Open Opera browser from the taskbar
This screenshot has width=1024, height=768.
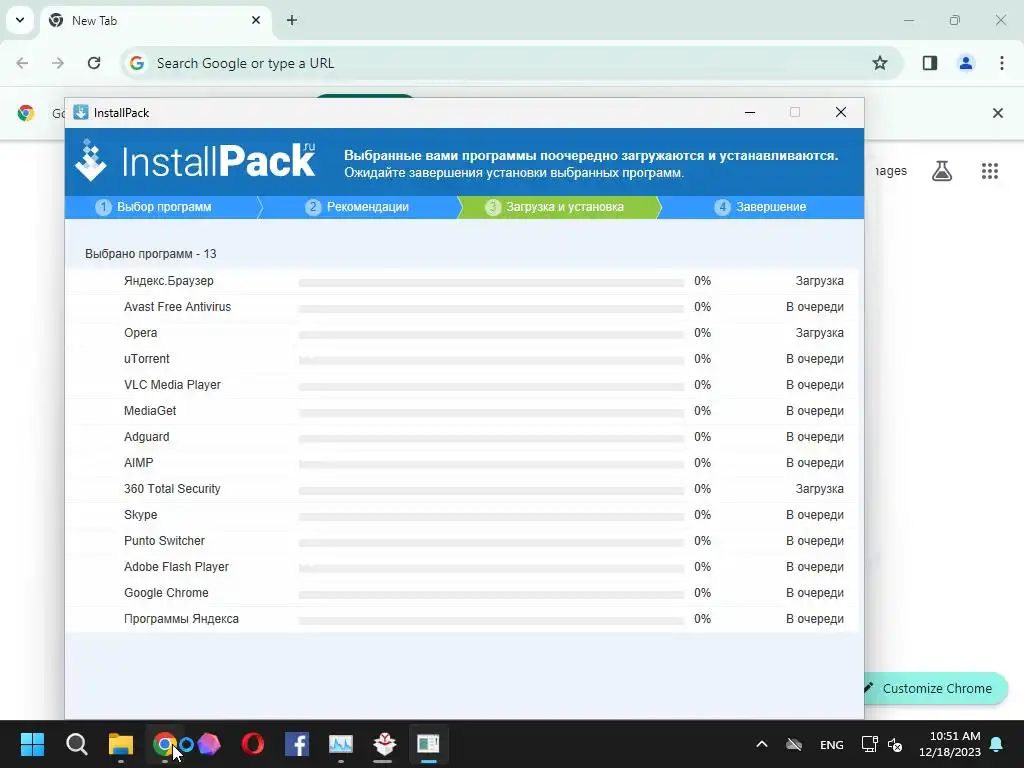point(253,744)
